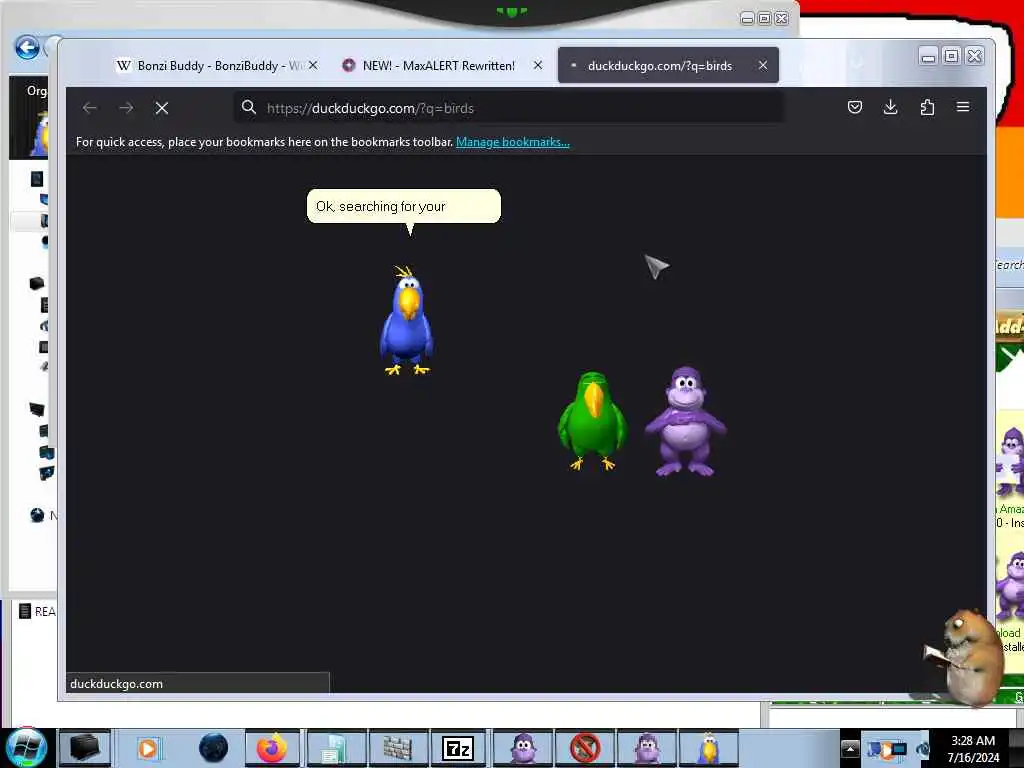Click the 'Ok, searching for your' speech balloon
This screenshot has height=768, width=1024.
(404, 206)
